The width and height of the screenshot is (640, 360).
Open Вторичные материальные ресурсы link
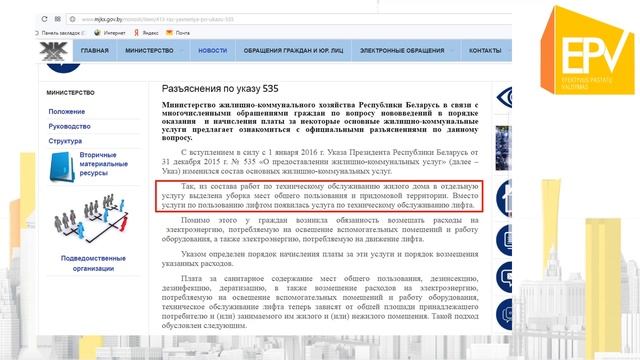tap(104, 164)
